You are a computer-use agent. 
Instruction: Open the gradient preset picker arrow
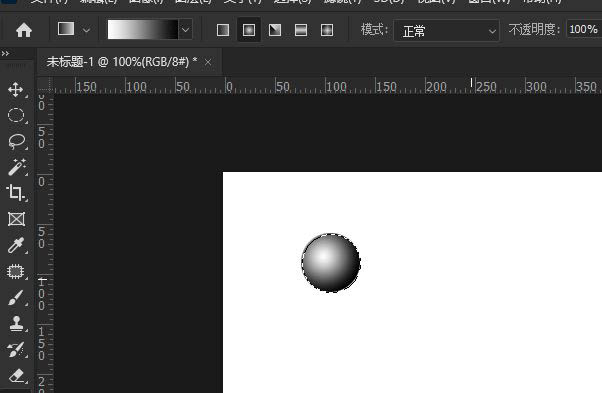(x=185, y=30)
